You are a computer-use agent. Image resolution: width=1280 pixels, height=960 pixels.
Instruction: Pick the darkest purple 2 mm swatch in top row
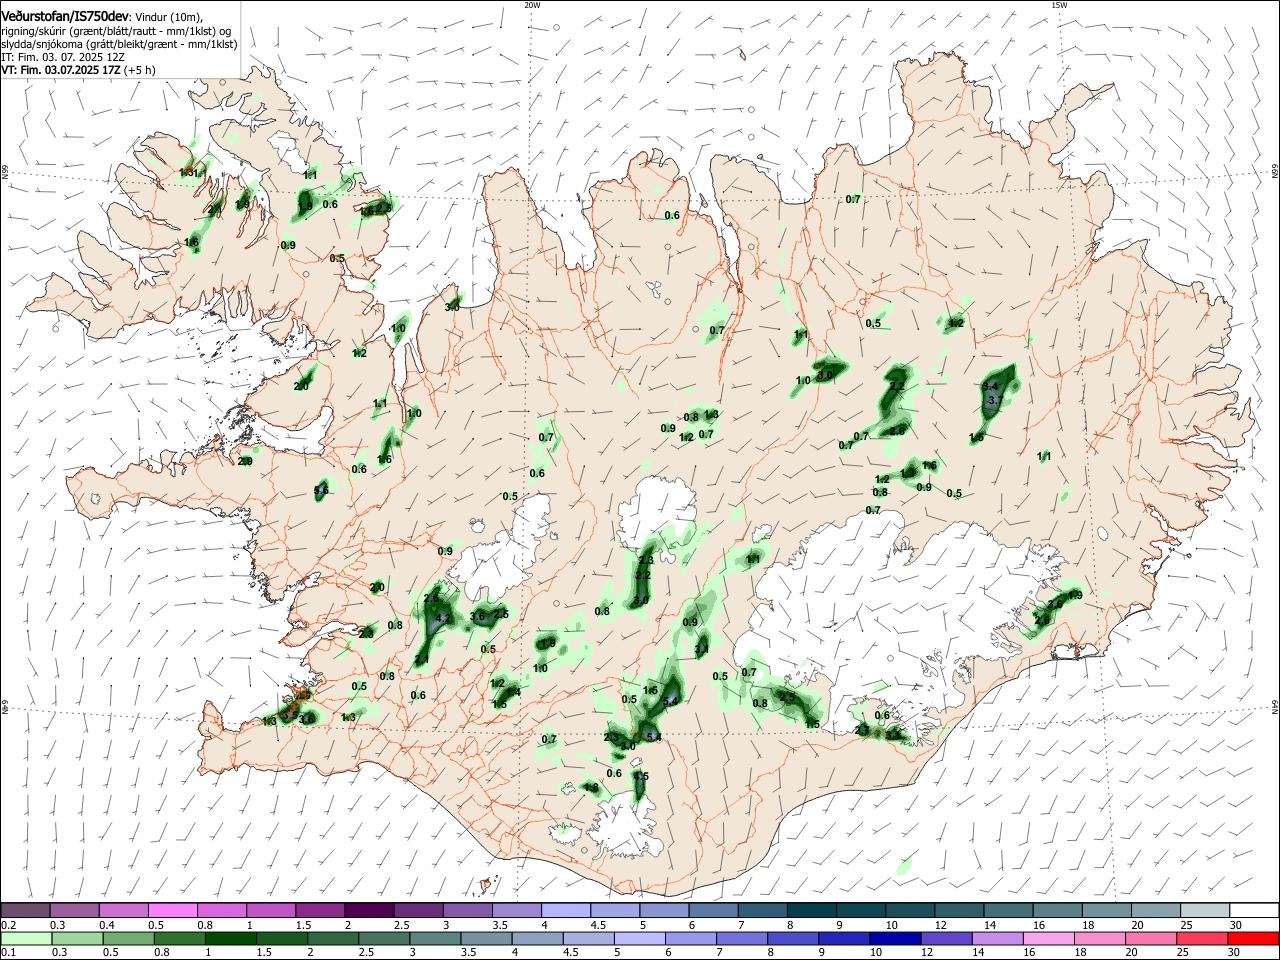(x=369, y=910)
